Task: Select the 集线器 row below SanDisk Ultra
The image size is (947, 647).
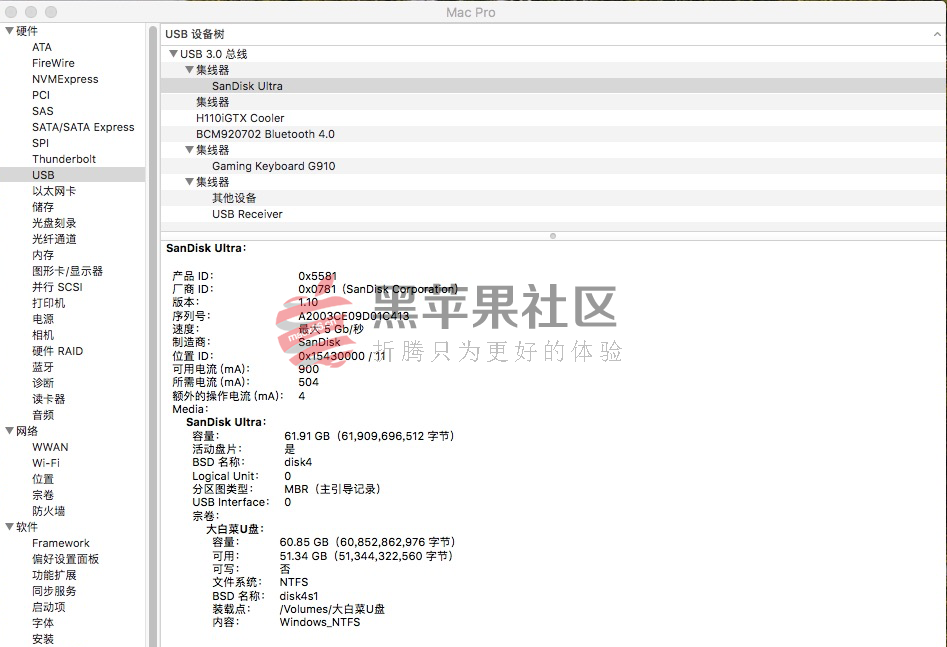Action: click(x=553, y=102)
